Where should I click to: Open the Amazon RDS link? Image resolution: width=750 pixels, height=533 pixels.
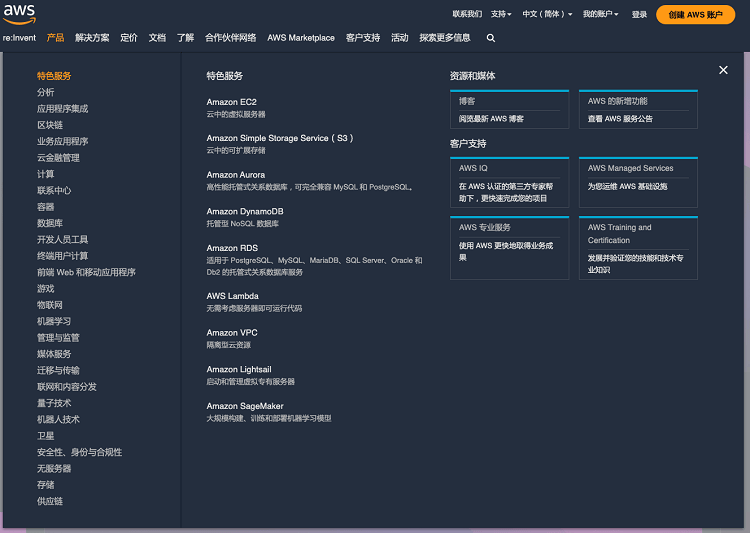point(232,248)
